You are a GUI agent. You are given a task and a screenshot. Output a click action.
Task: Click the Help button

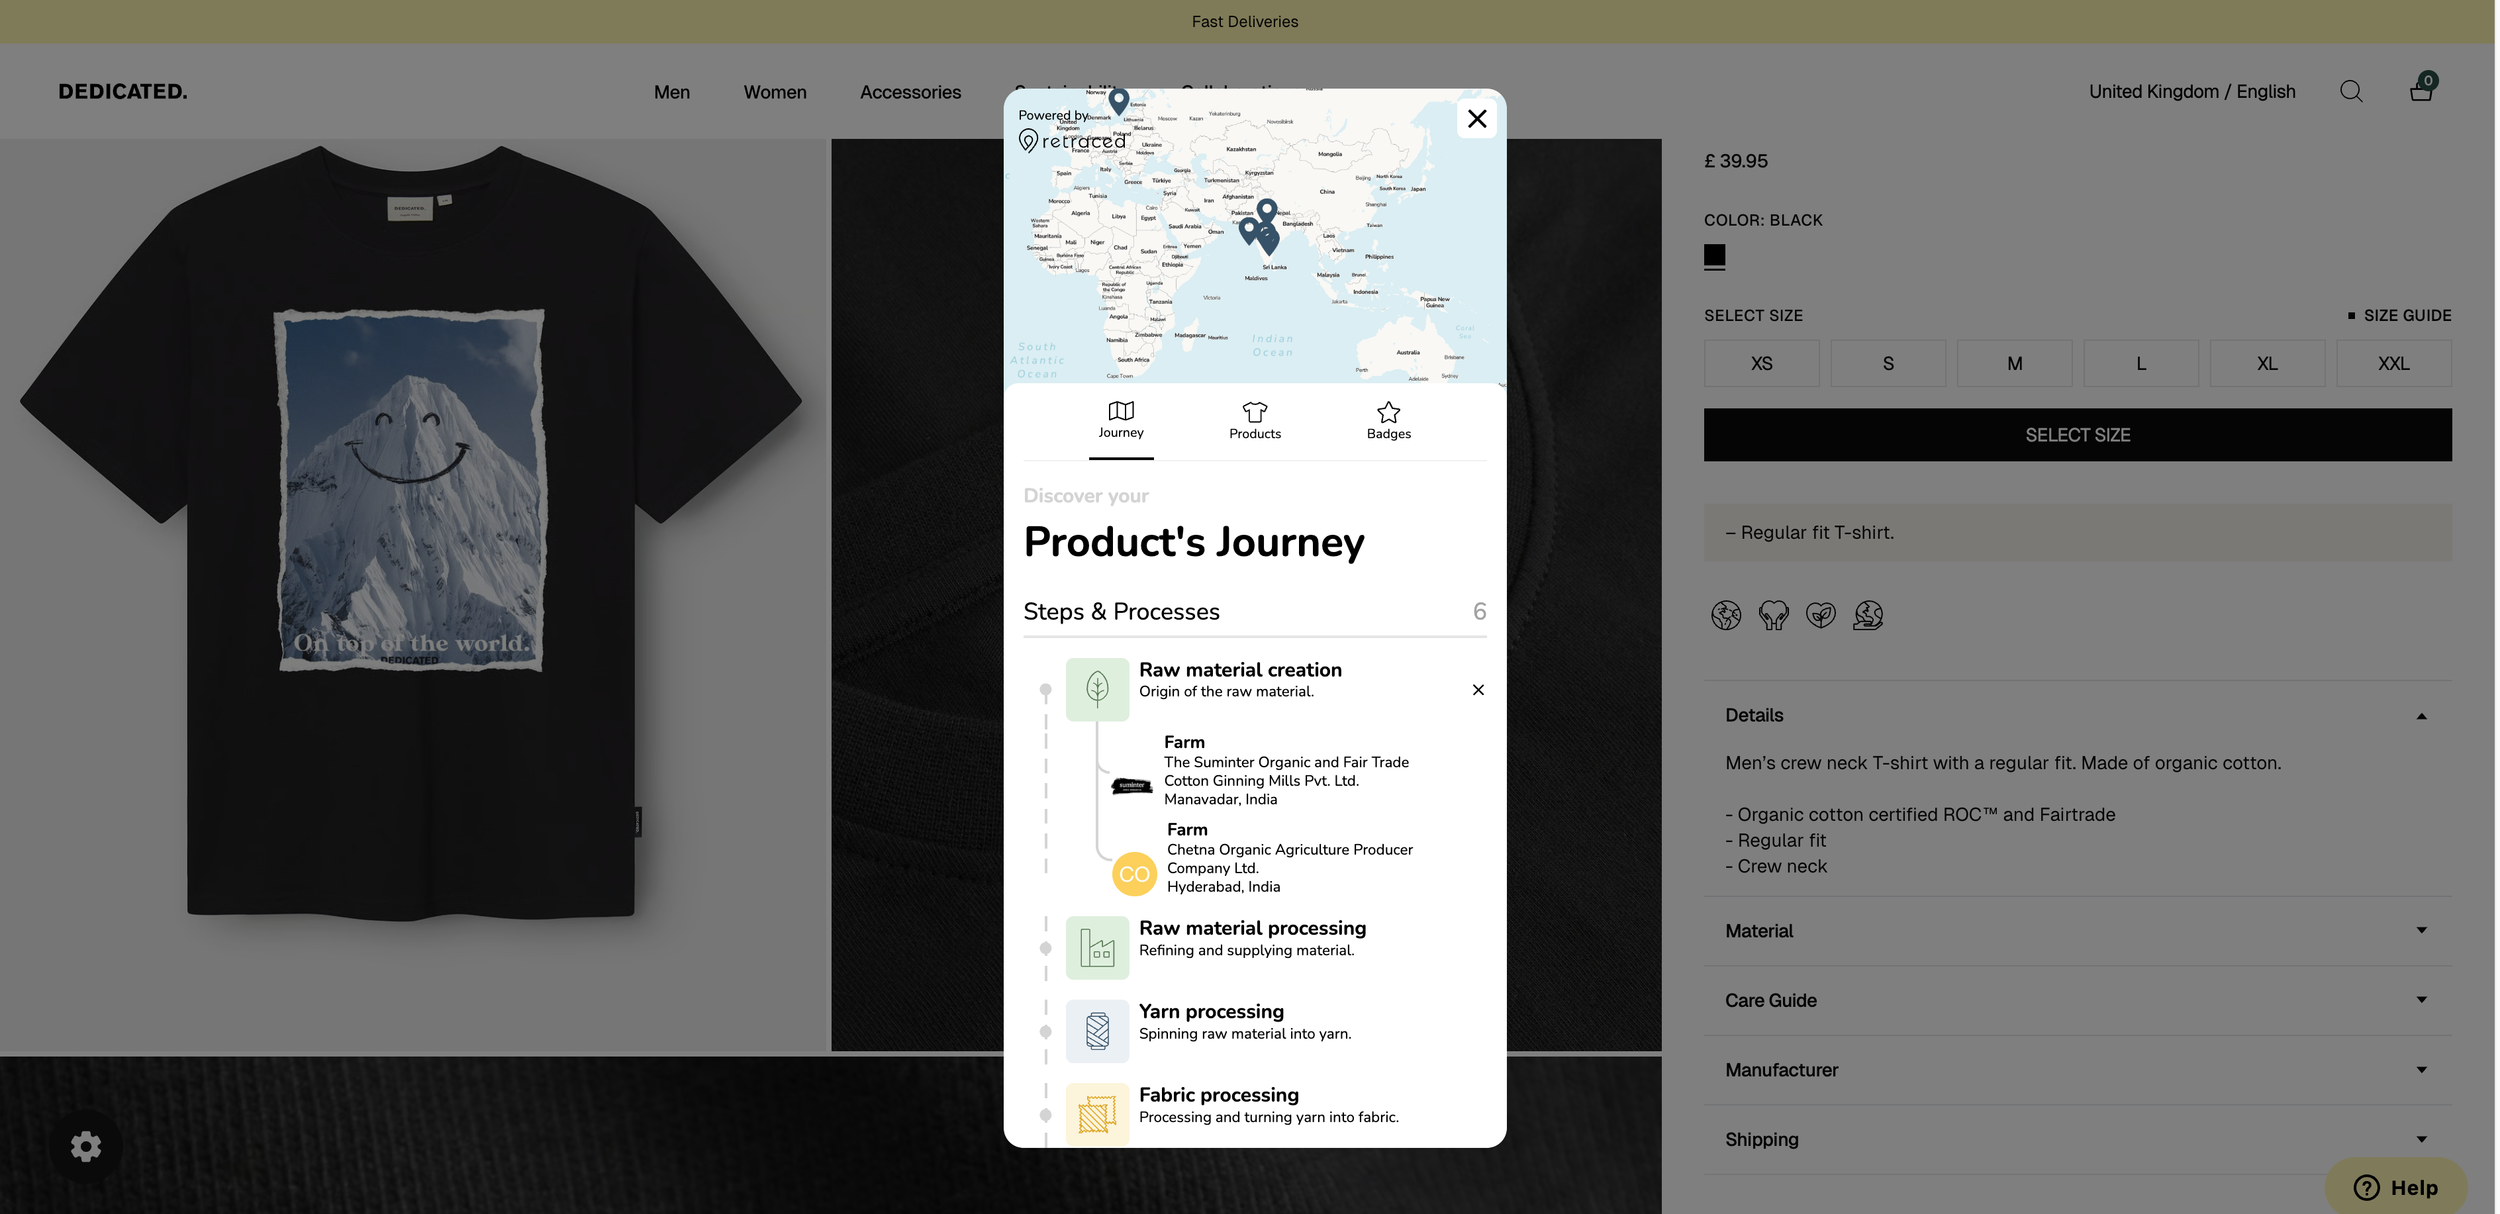(x=2395, y=1187)
